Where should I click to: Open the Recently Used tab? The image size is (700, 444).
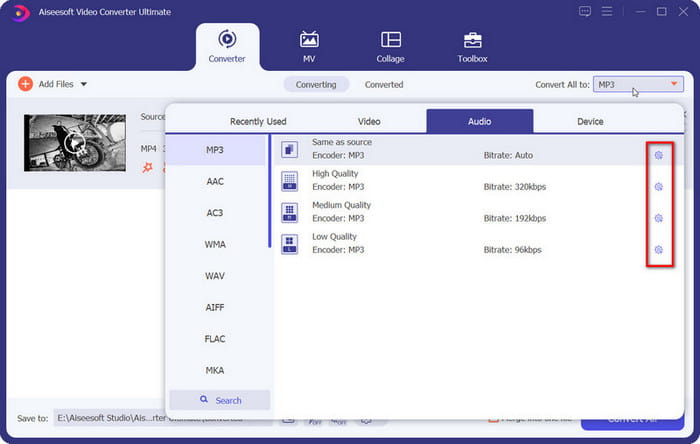click(x=258, y=121)
